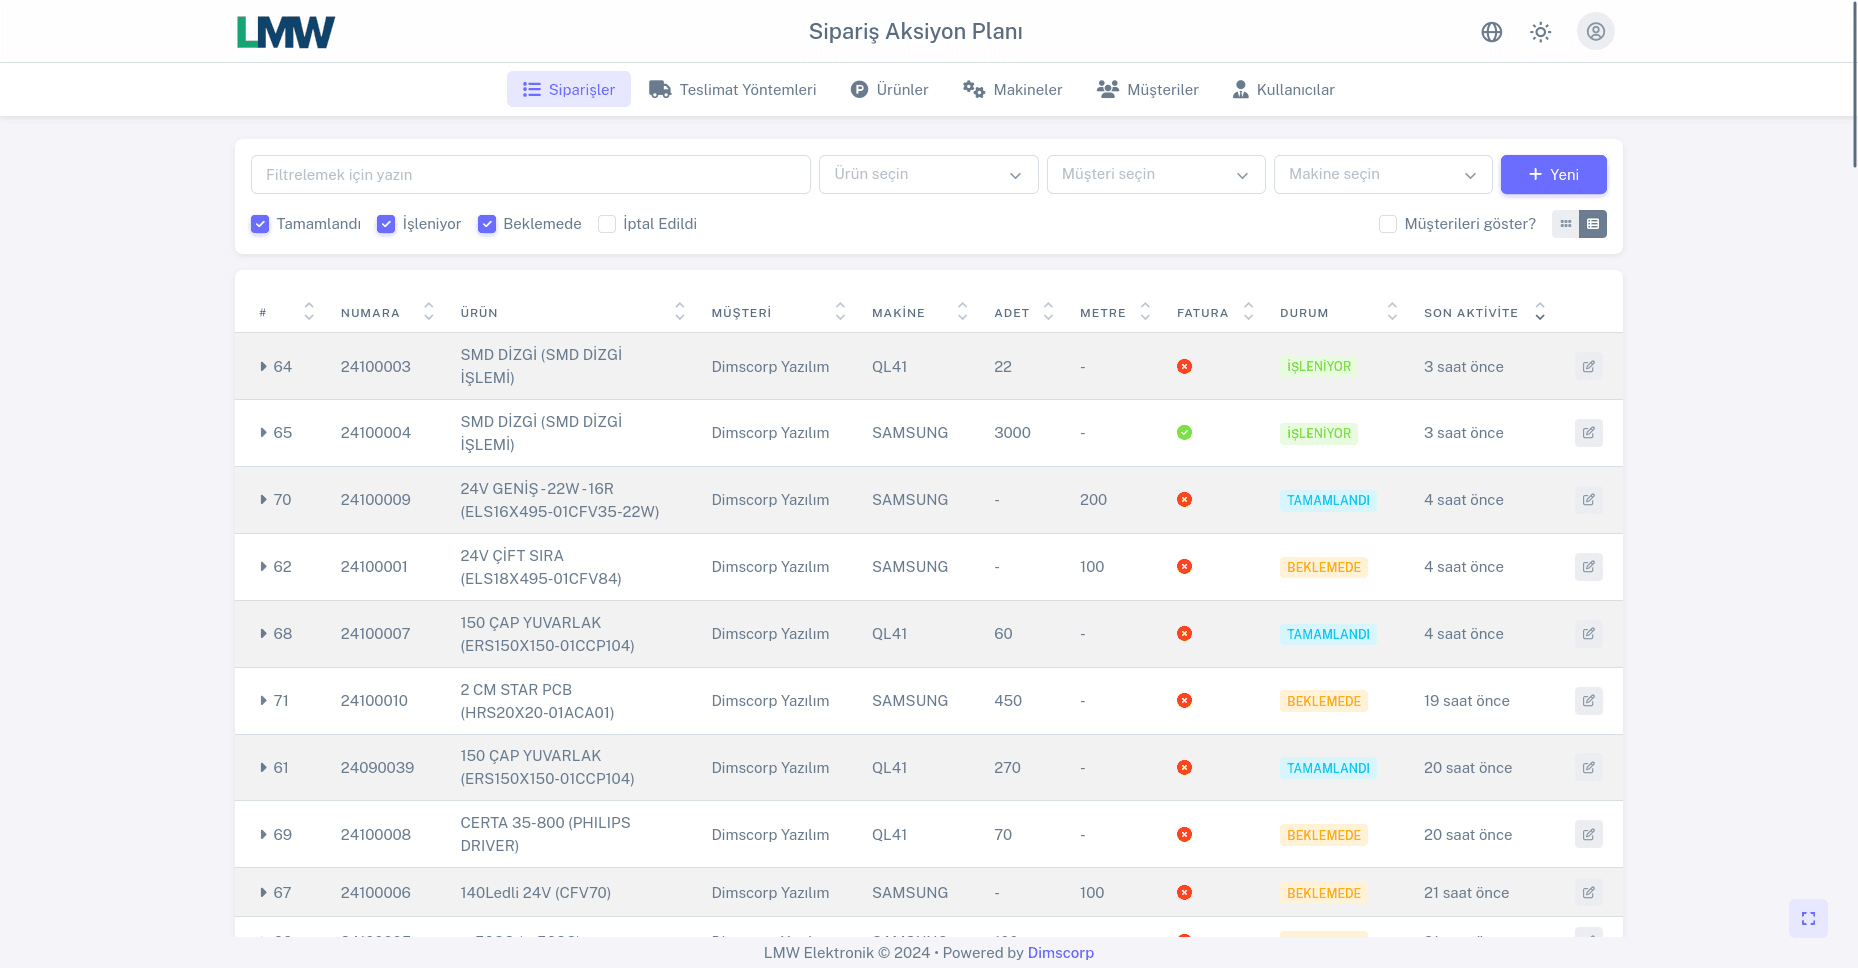Open the user profile avatar icon
This screenshot has height=968, width=1858.
(x=1595, y=31)
